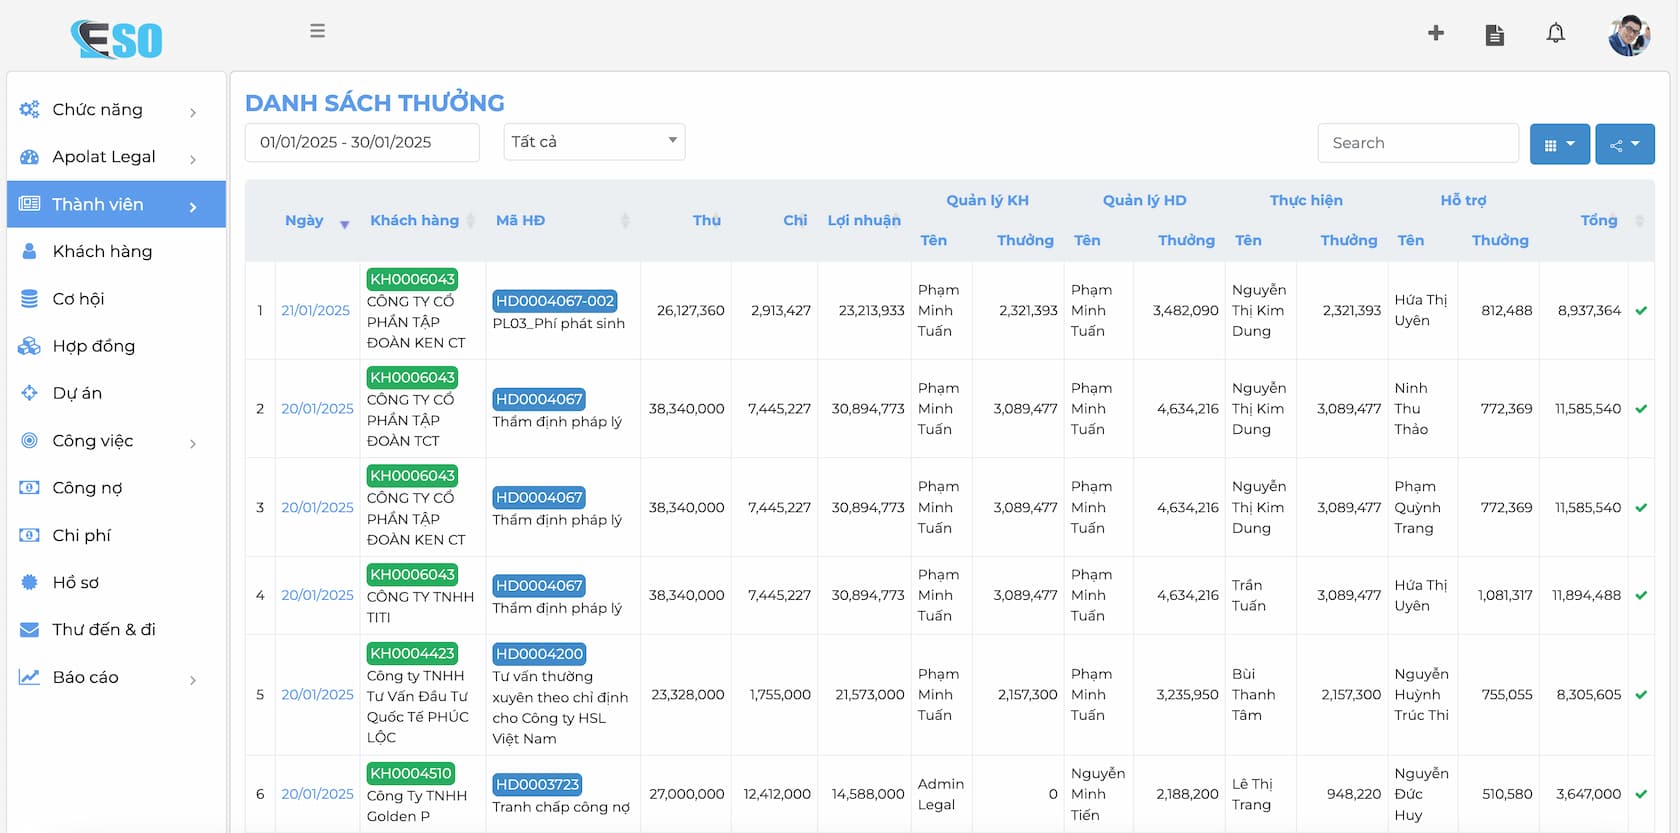Open the date range picker field
Viewport: 1680px width, 833px height.
pyautogui.click(x=362, y=142)
